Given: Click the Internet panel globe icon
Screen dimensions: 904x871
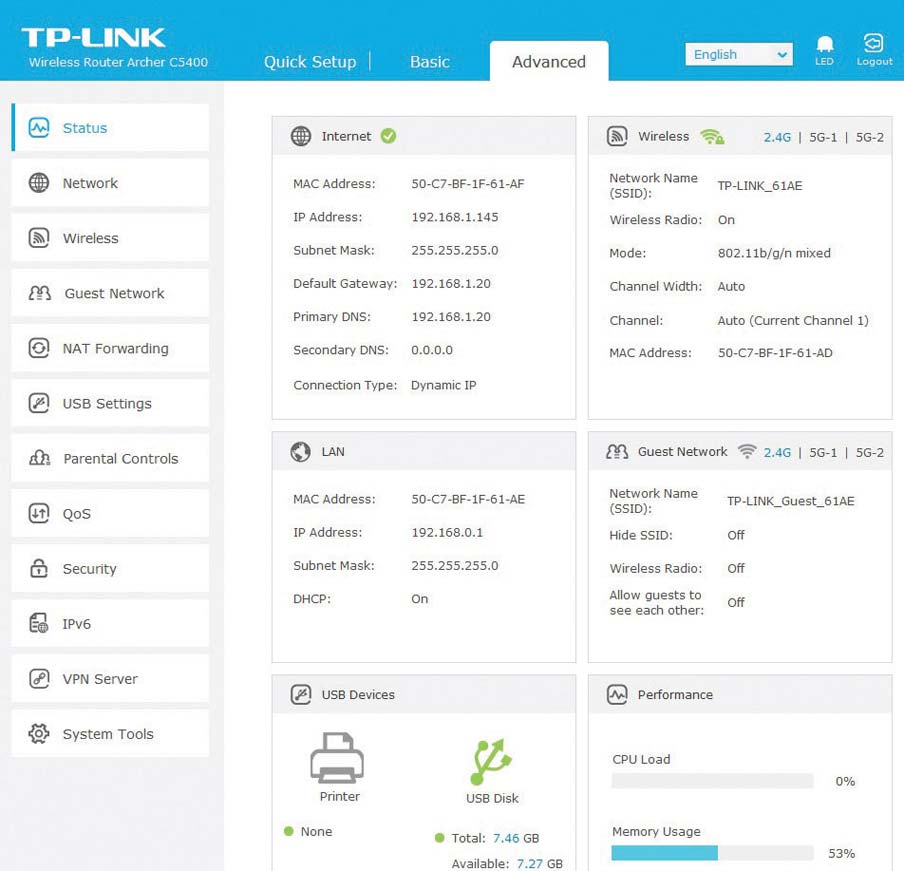Looking at the screenshot, I should click(x=301, y=136).
